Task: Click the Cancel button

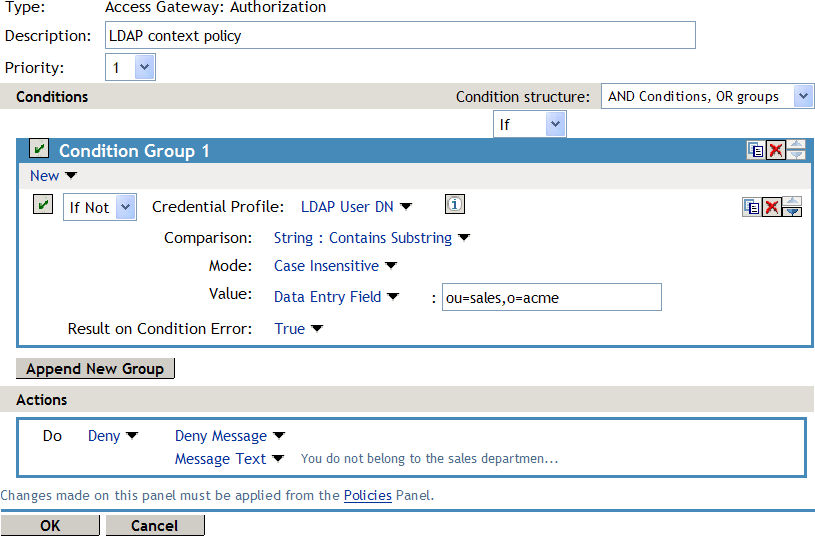Action: tap(155, 525)
